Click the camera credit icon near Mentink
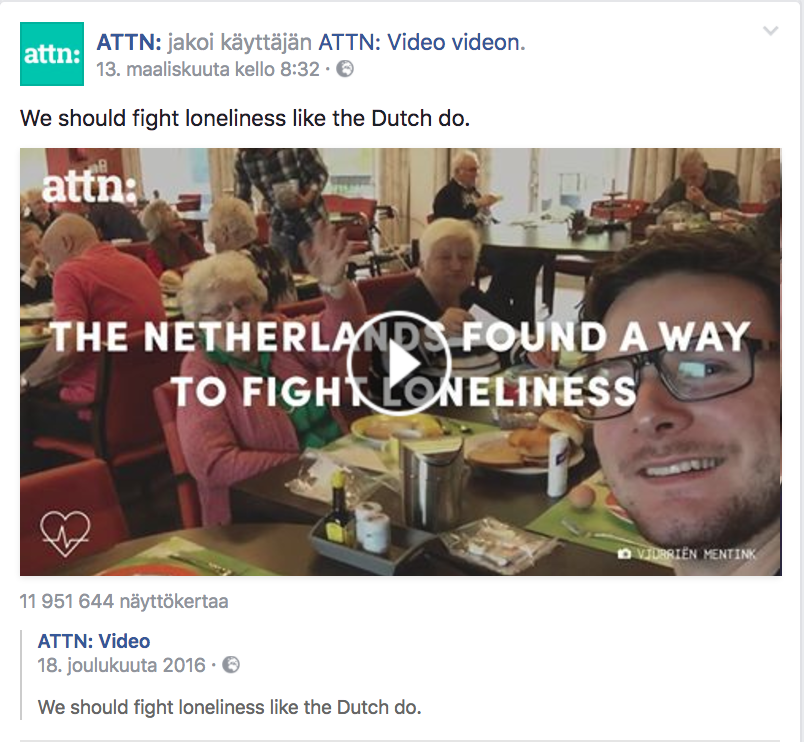 point(624,554)
